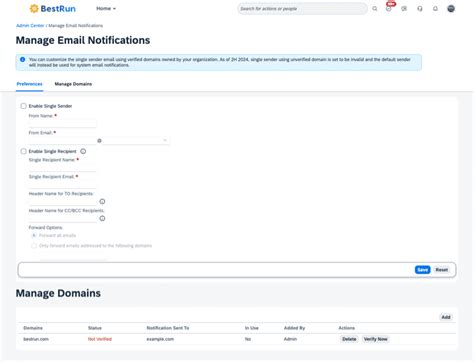The height and width of the screenshot is (362, 474).
Task: Open the user profile avatar
Action: [451, 9]
